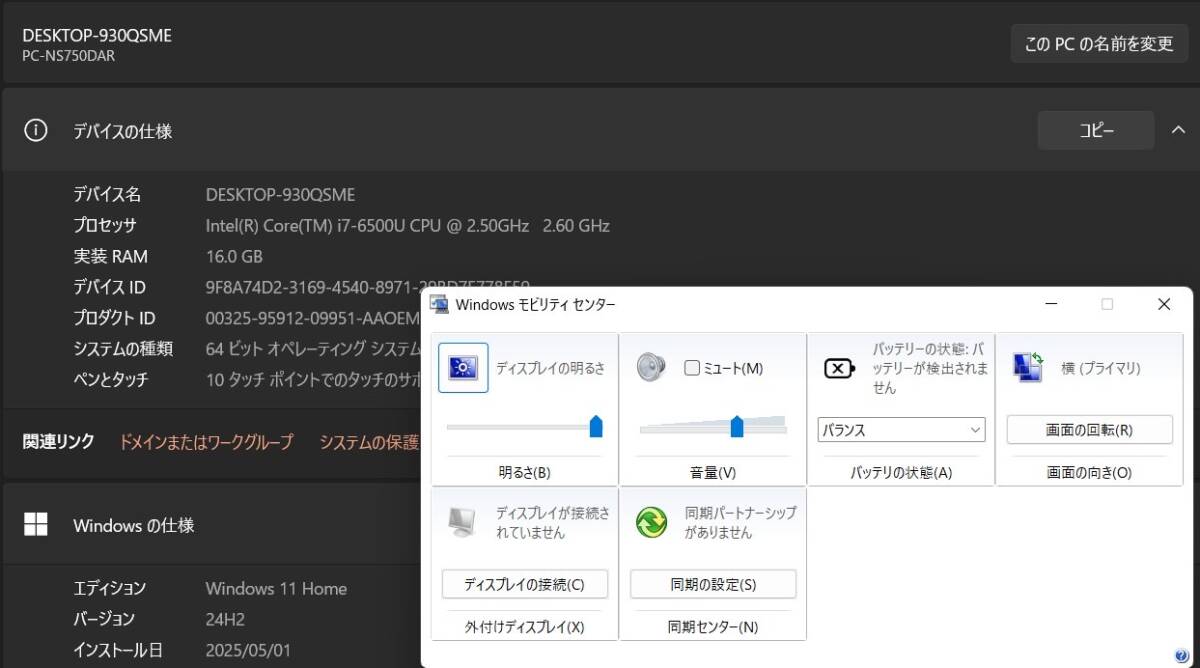Click the green sync partnership icon

[x=651, y=522]
